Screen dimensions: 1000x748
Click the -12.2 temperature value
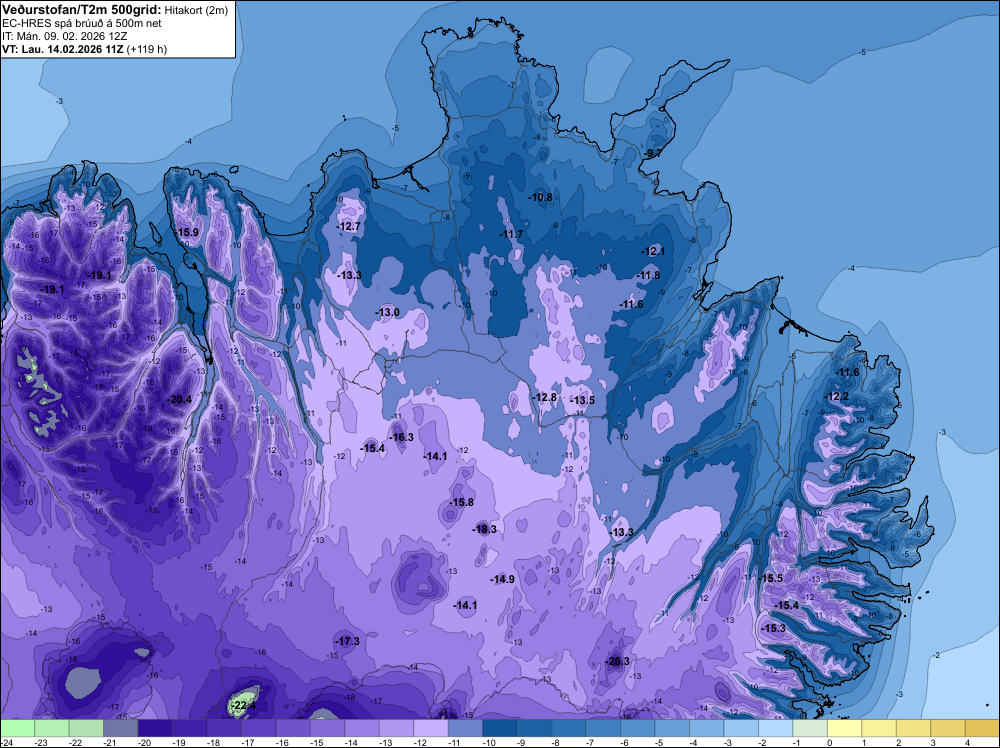coord(837,397)
